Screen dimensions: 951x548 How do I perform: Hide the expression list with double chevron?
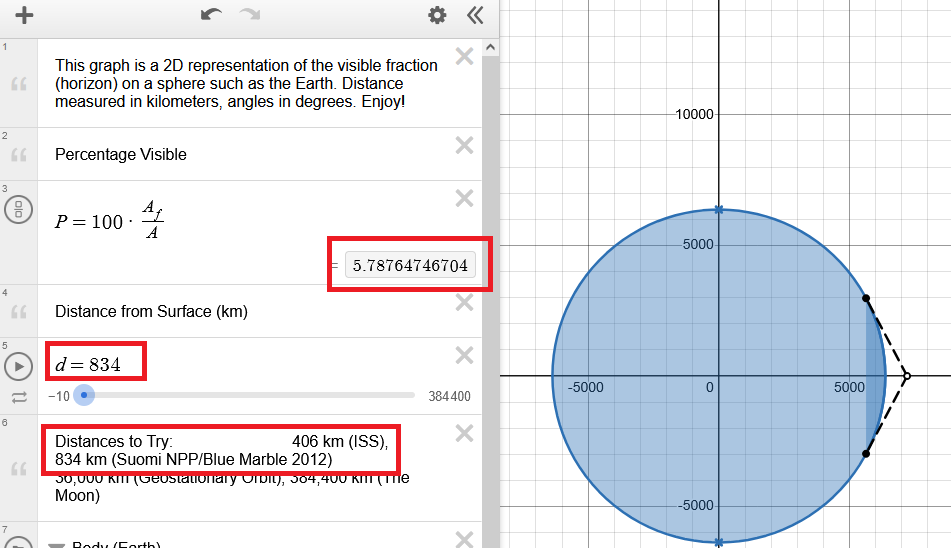pyautogui.click(x=475, y=15)
